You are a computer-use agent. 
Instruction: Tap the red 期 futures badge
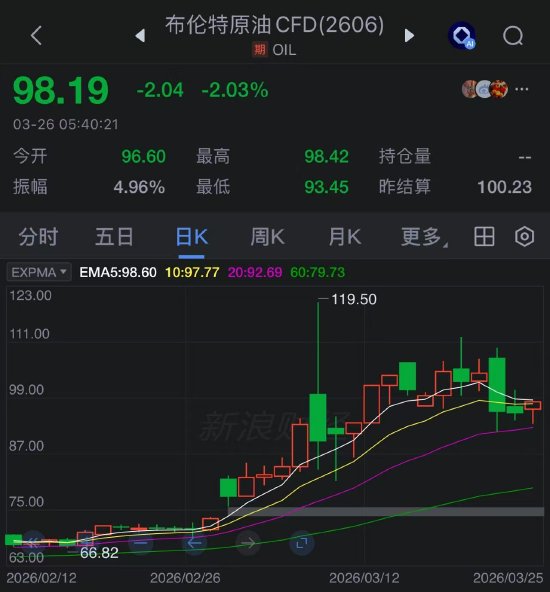(x=259, y=49)
